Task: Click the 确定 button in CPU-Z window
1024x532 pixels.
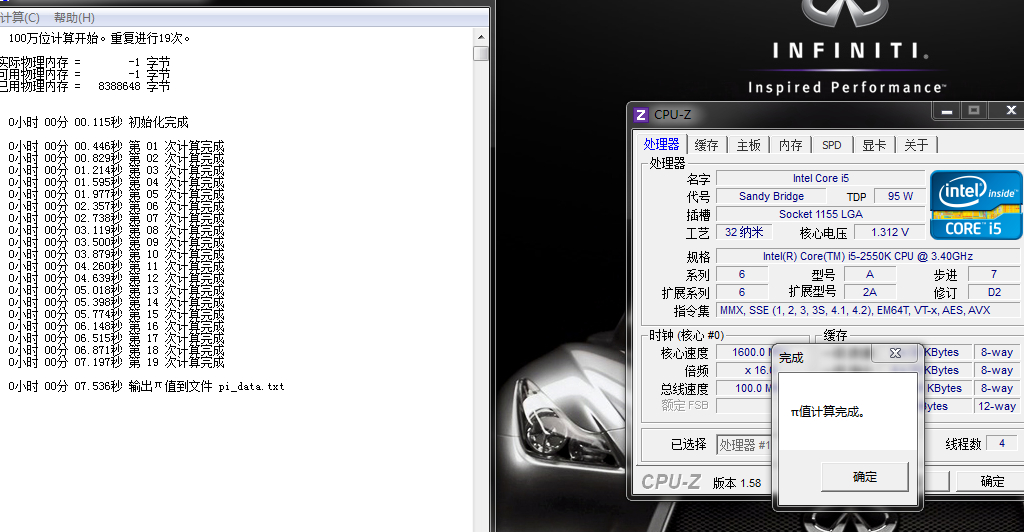Action: [992, 481]
